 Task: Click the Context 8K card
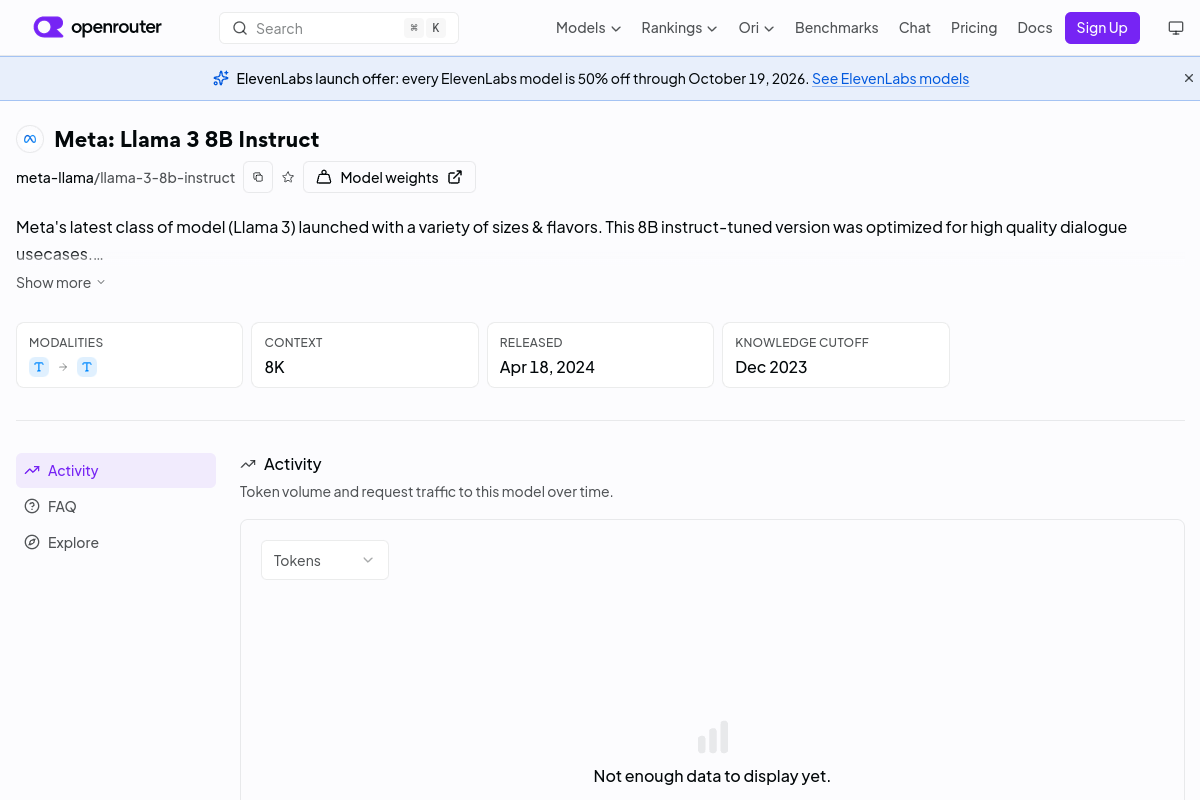[x=365, y=355]
